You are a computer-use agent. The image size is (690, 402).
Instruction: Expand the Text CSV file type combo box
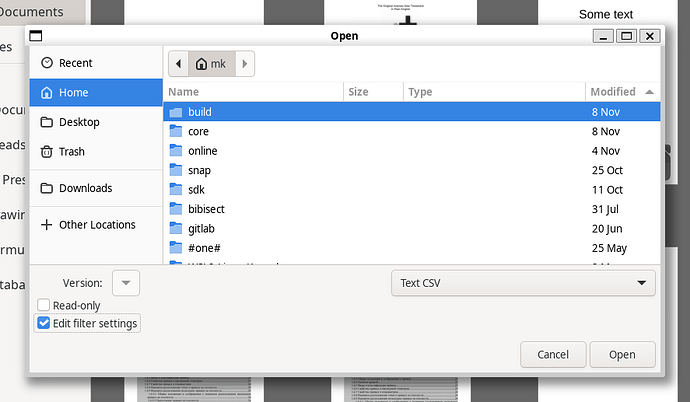pos(522,283)
